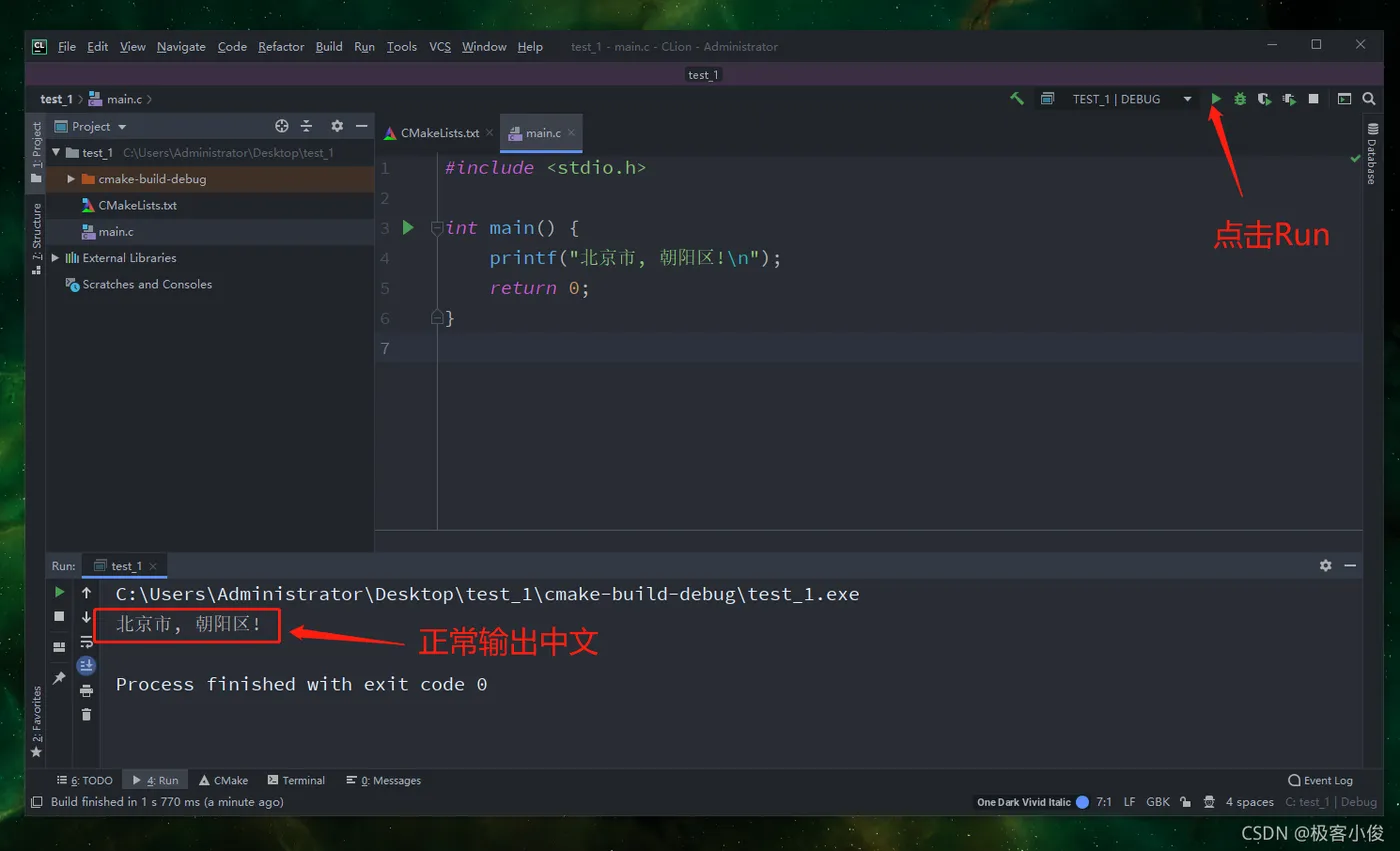Open the Refactor menu
This screenshot has width=1400, height=851.
281,46
